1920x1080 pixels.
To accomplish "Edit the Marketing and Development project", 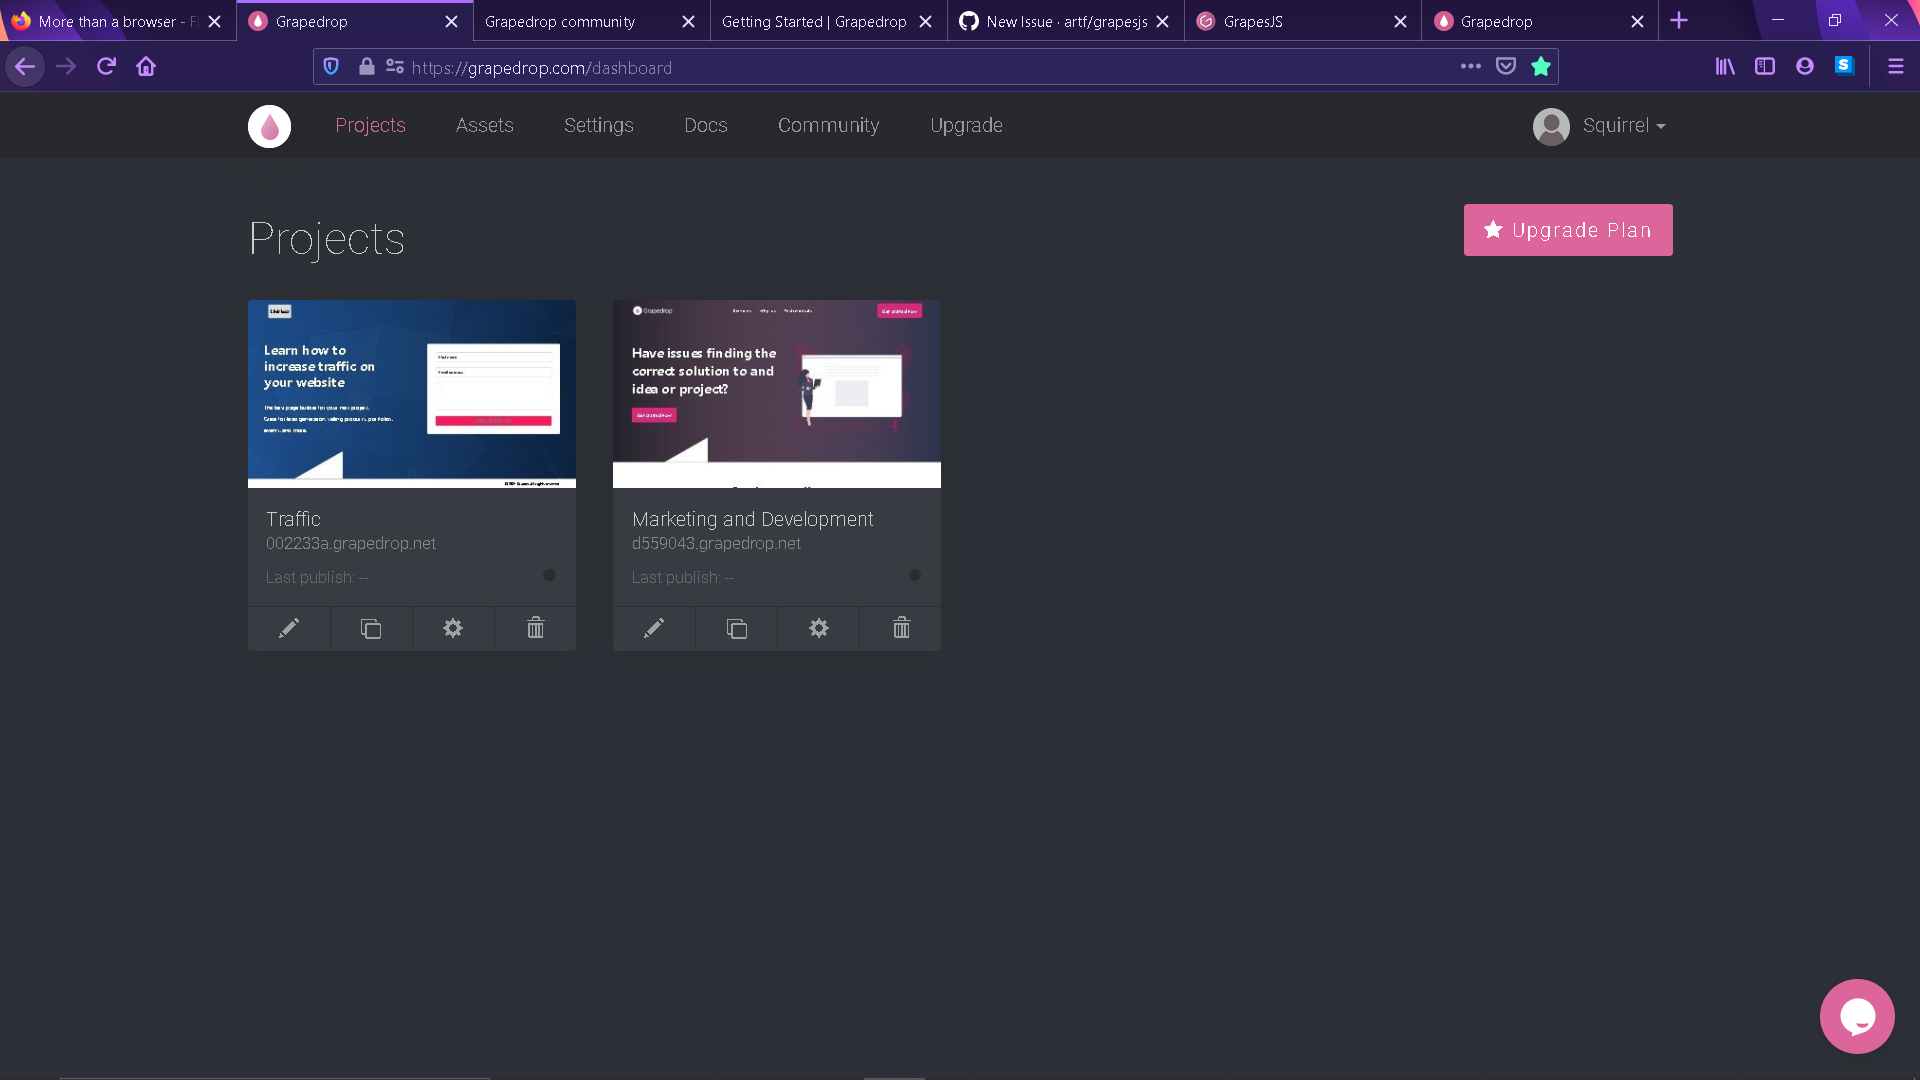I will click(654, 628).
